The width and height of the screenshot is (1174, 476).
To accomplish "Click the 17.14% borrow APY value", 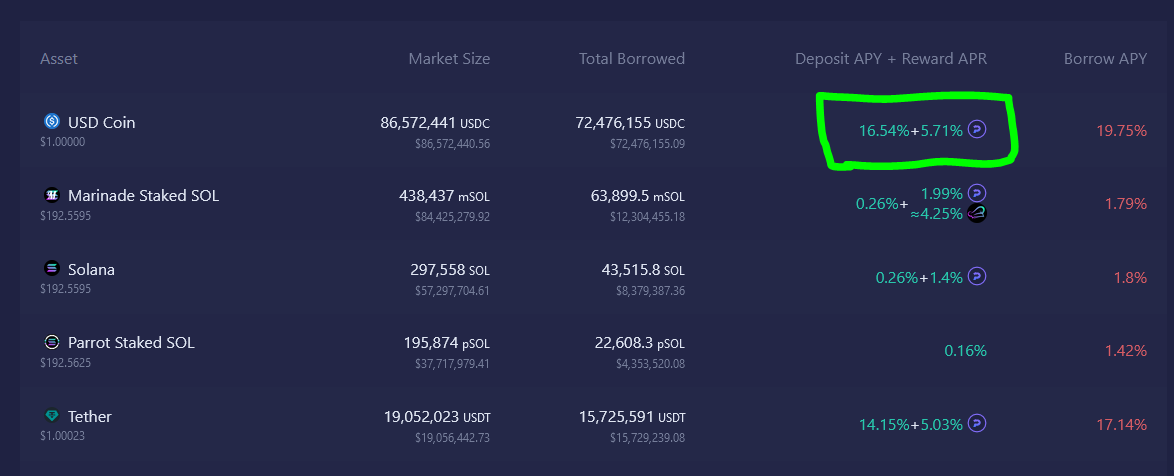I will tap(1122, 425).
